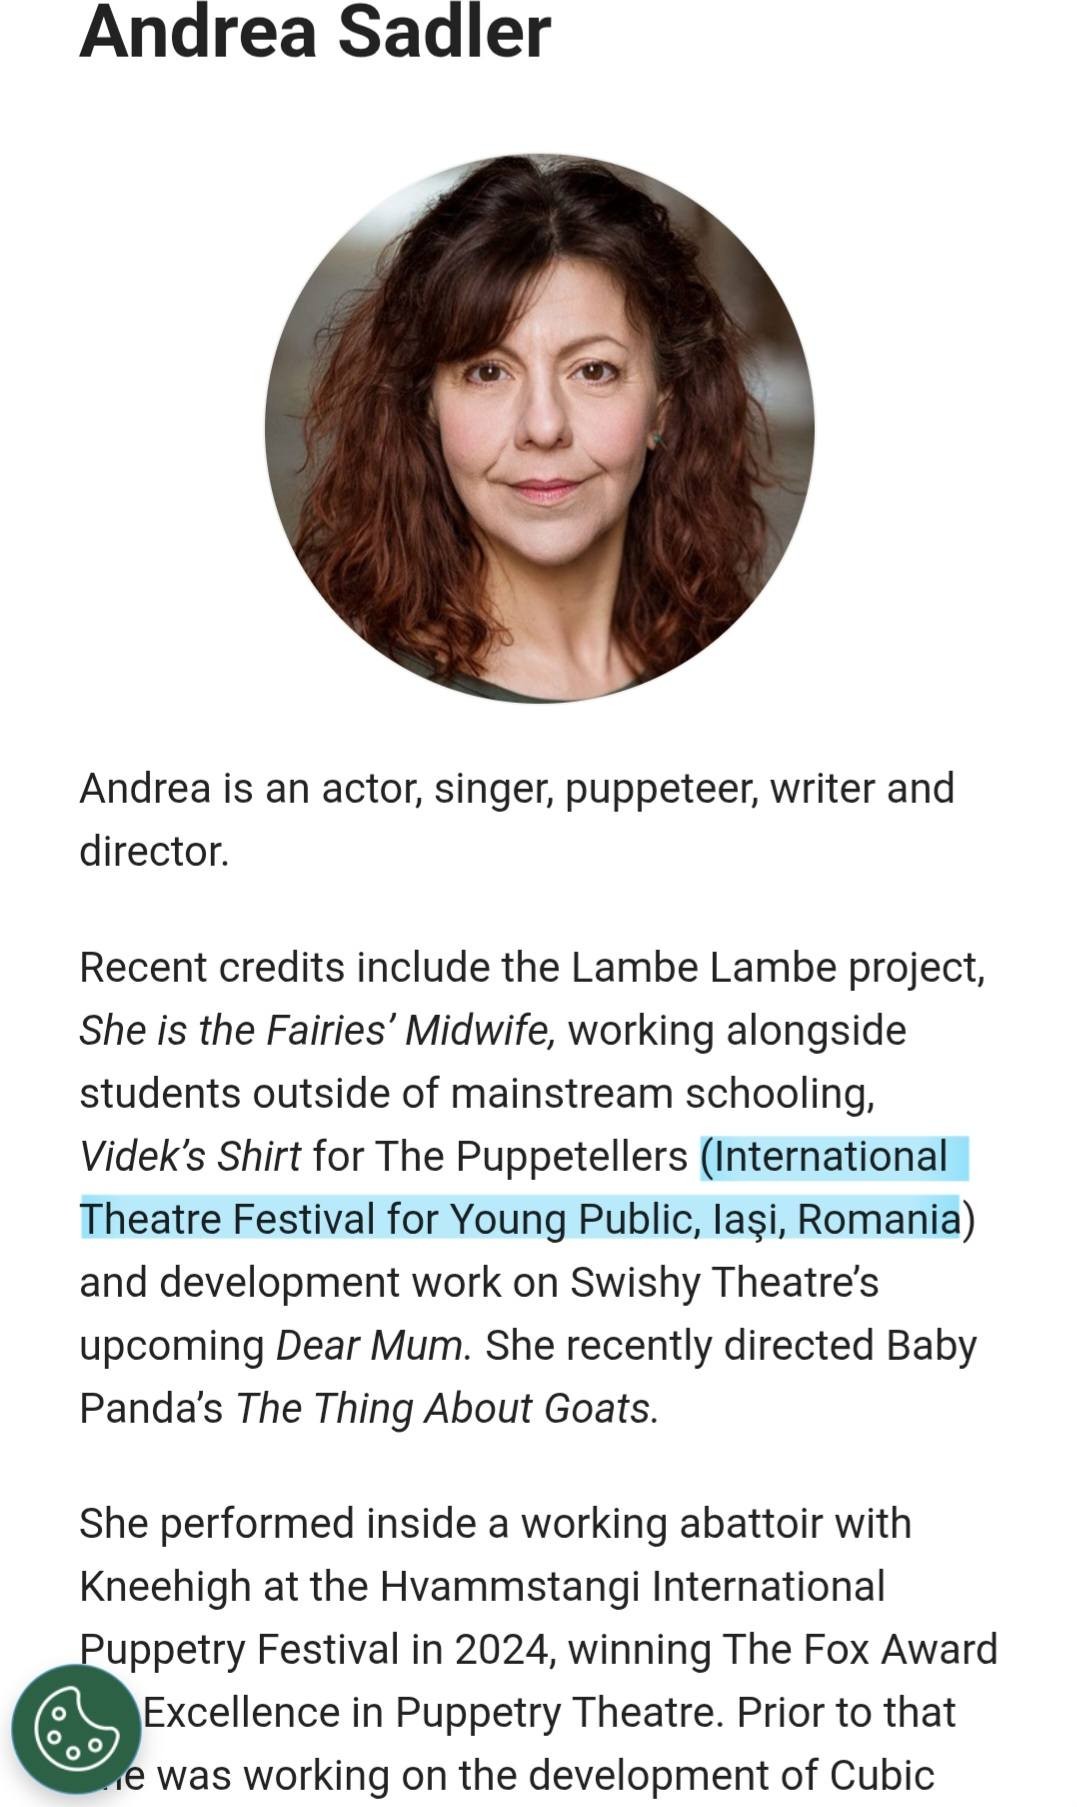Click the word "Kneehigh" in the last paragraph
1077x1807 pixels.
point(165,1586)
